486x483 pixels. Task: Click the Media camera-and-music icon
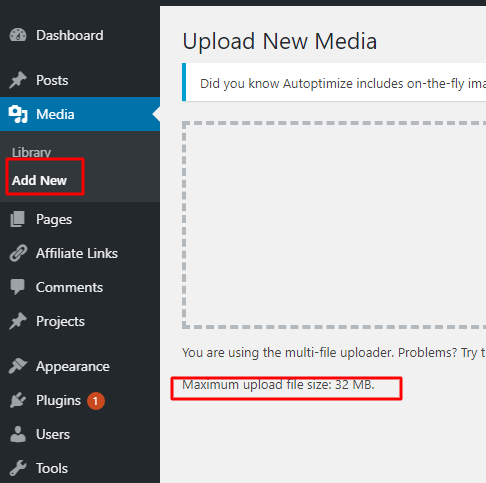[18, 114]
